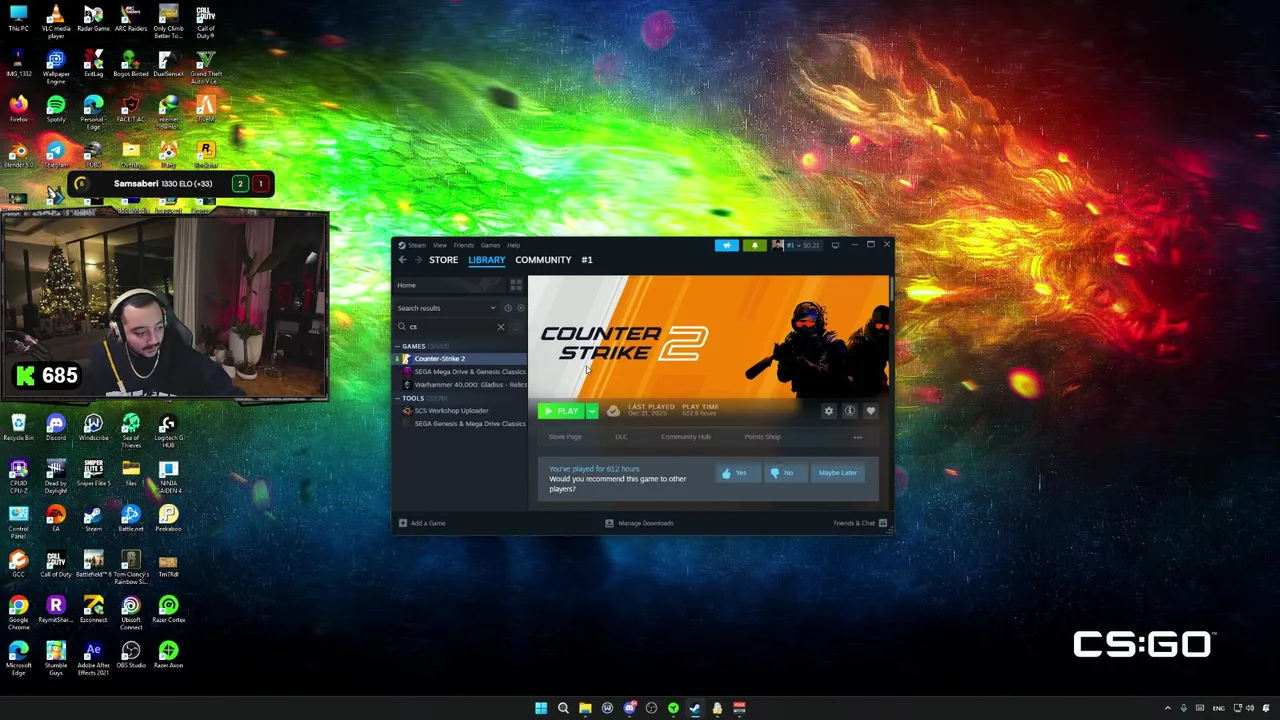Screen dimensions: 1280x720
Task: Click the FACEIT AC desktop icon
Action: [130, 110]
